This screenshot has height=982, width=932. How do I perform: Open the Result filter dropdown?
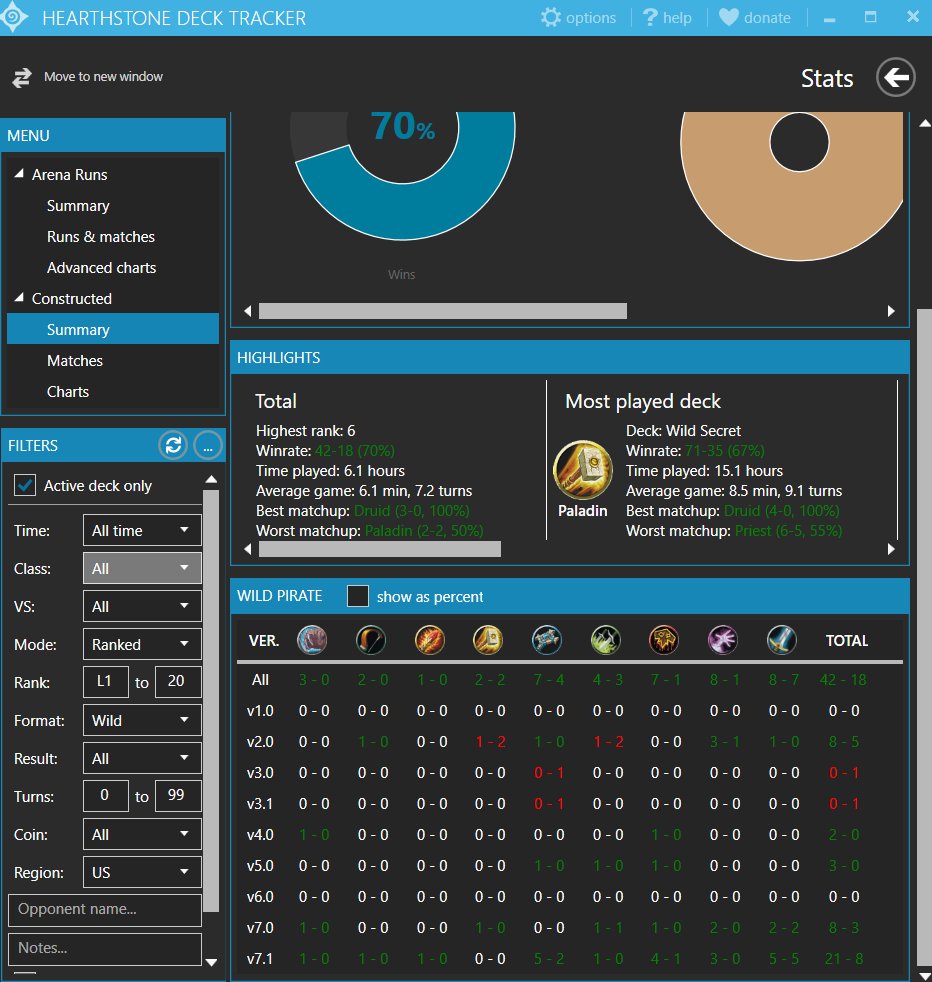click(142, 758)
